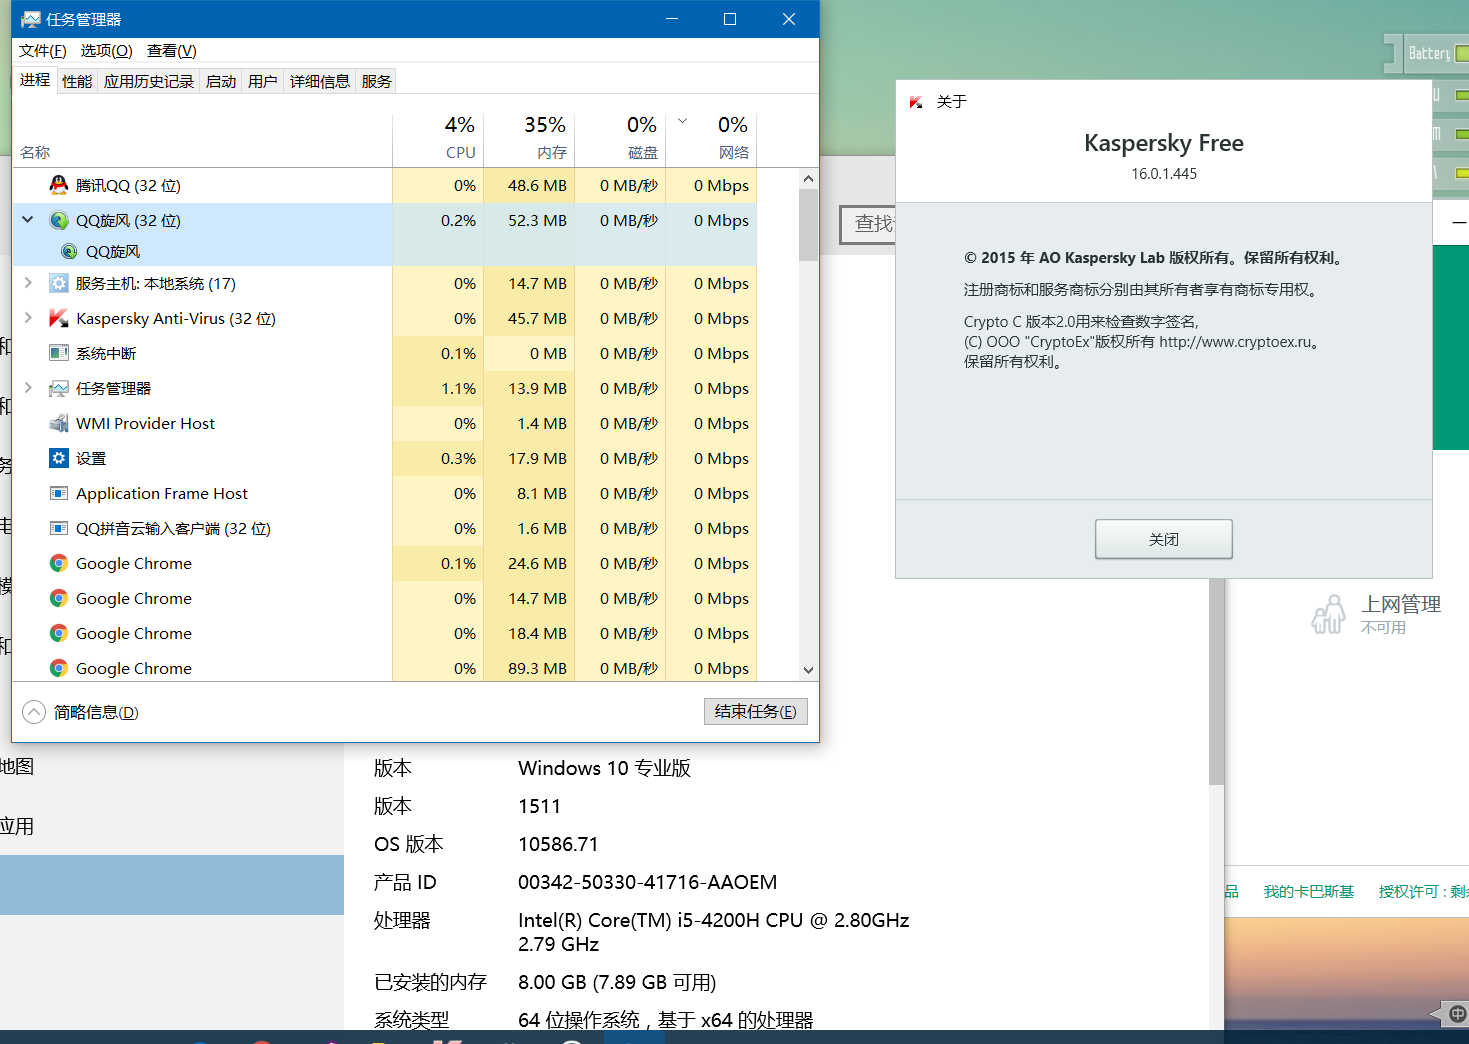Click Chrome icon of the 18.4 MB process
Image resolution: width=1469 pixels, height=1044 pixels.
point(59,633)
